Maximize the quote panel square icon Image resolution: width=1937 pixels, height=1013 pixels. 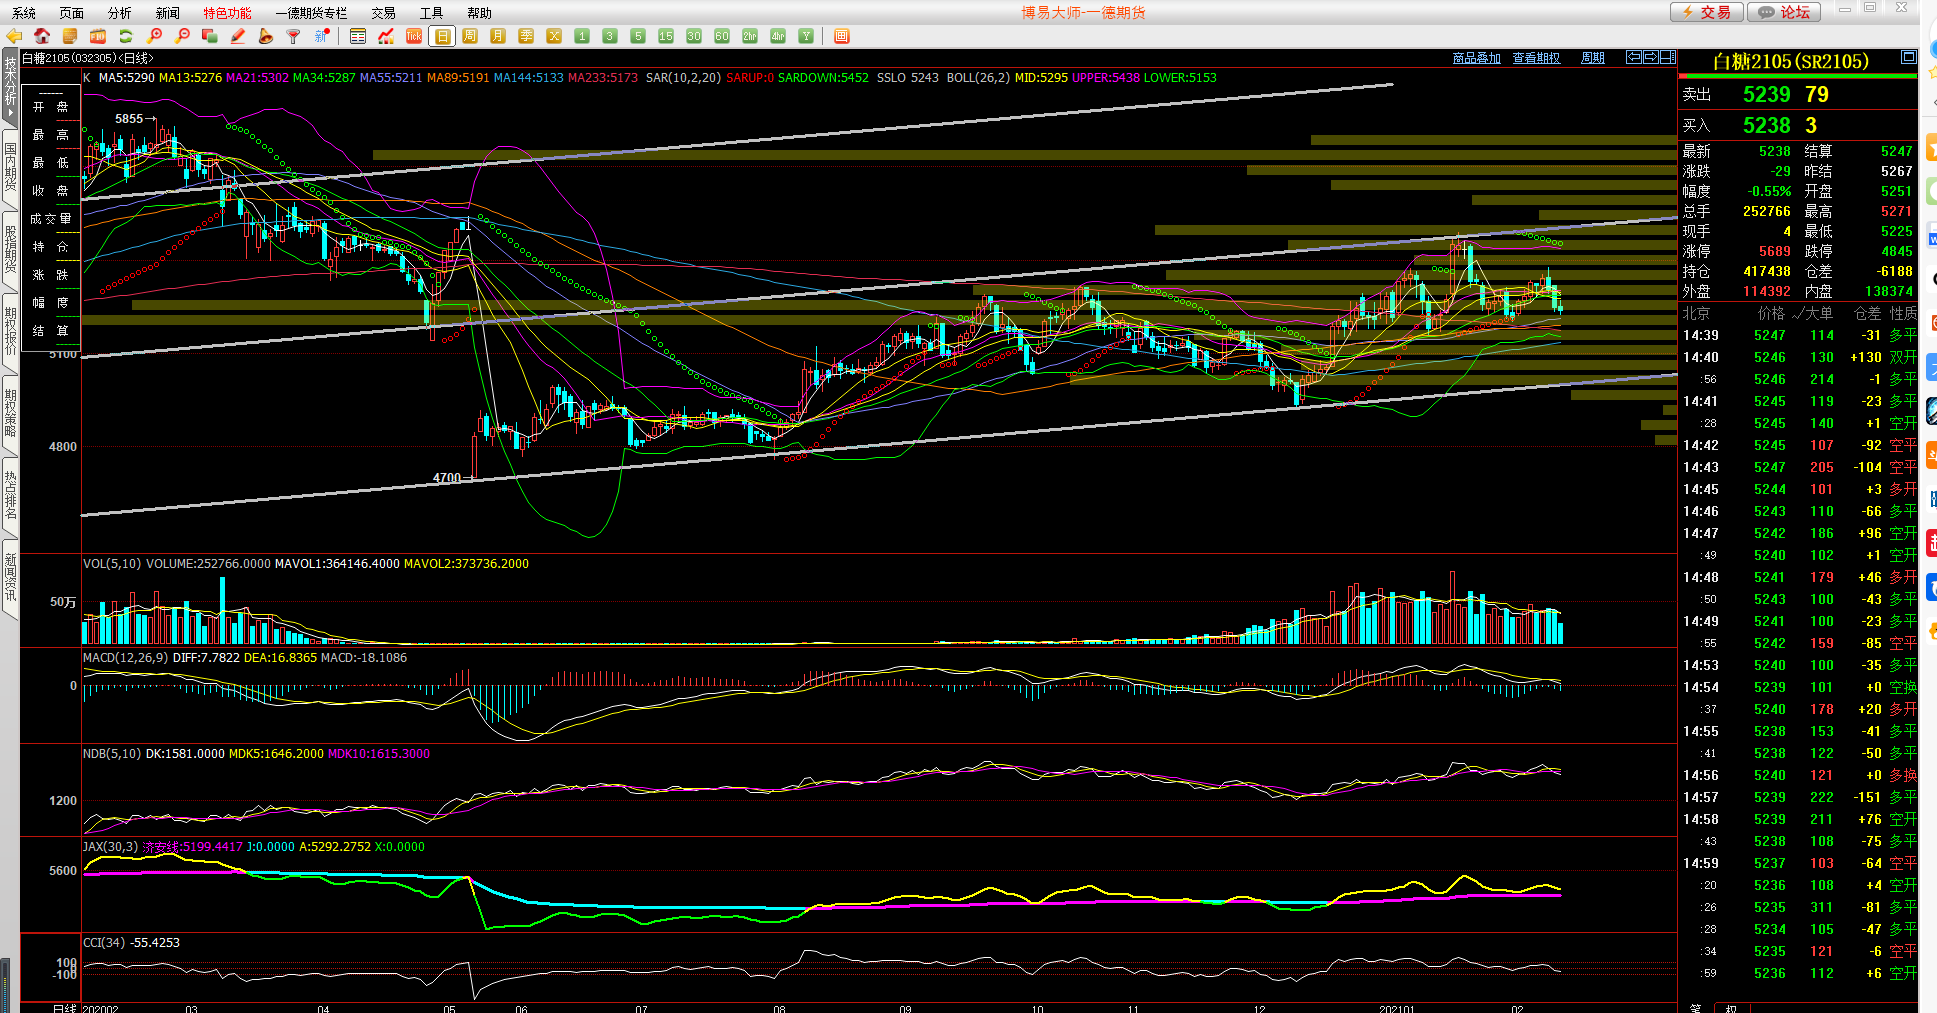tap(1909, 57)
